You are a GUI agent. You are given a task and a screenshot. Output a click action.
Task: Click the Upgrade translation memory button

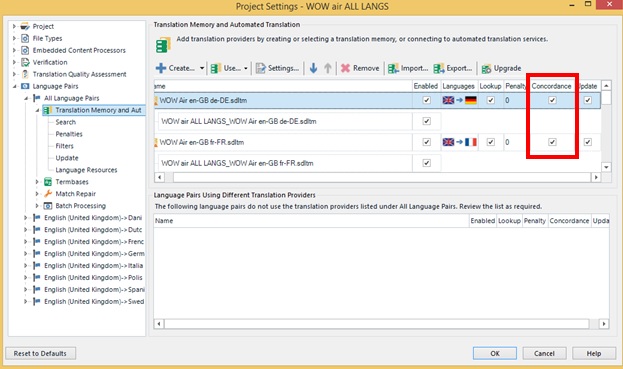tap(501, 68)
